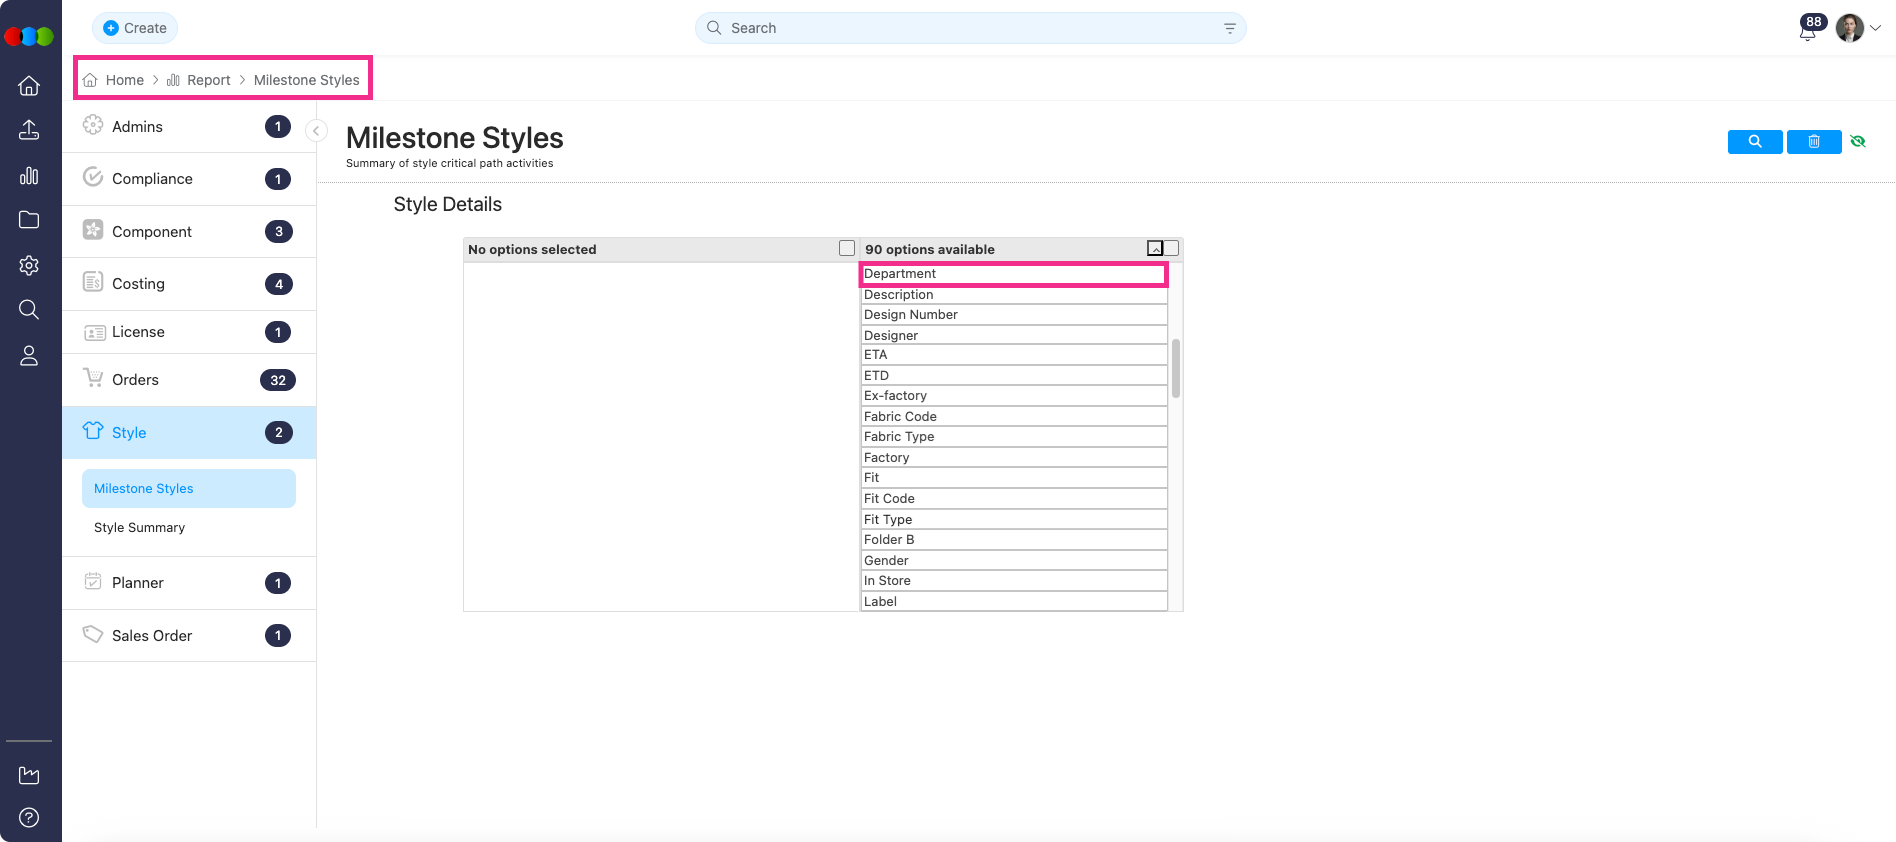Open the settings gear in left rail
Screen dimensions: 1896x842
[29, 265]
